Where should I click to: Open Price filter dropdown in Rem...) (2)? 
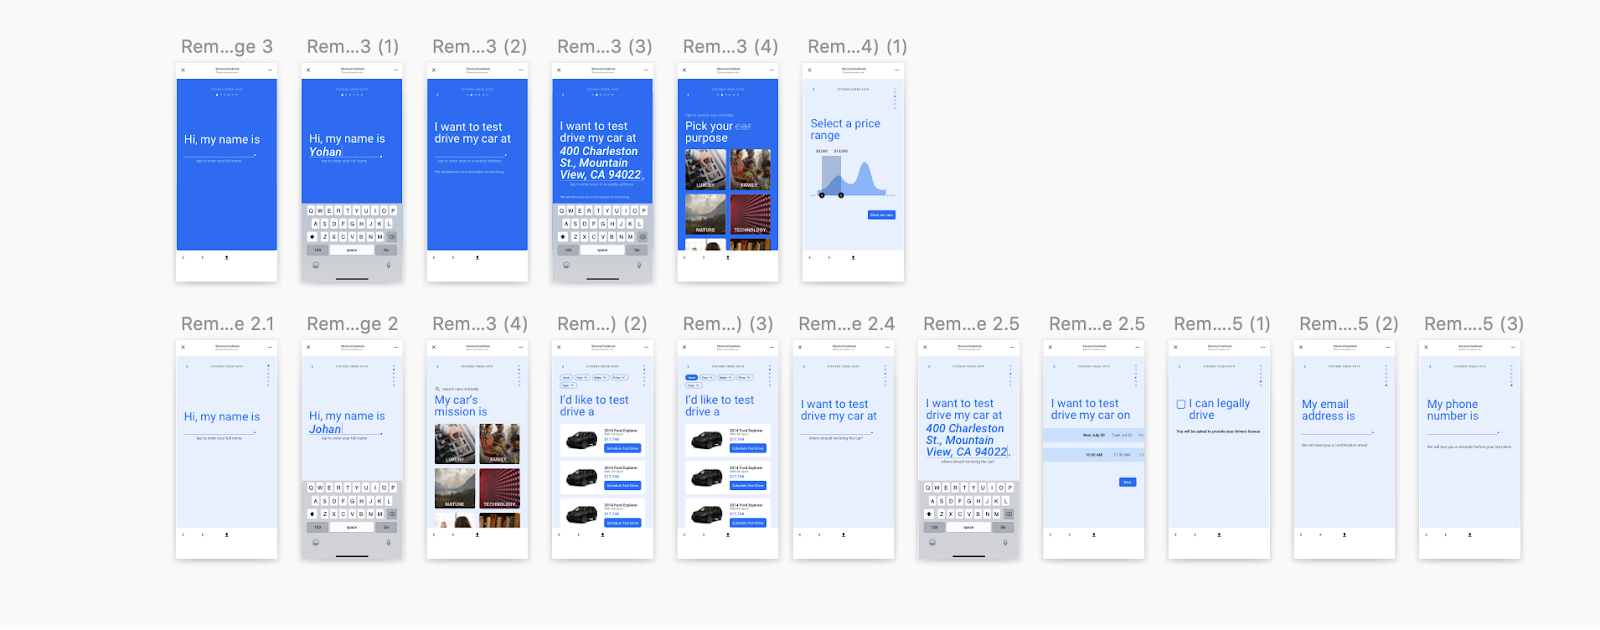618,378
